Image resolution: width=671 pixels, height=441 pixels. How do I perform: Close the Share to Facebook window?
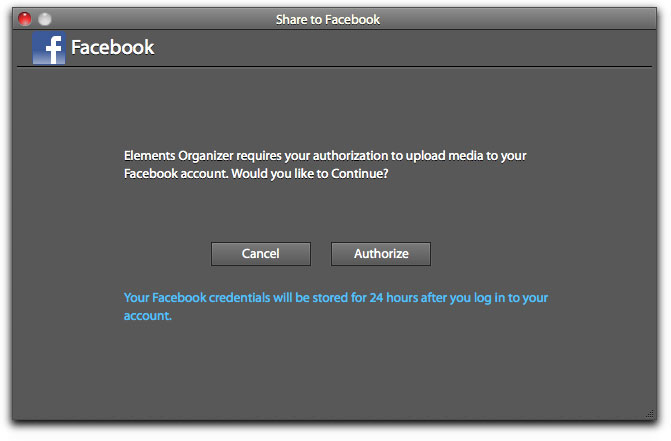click(x=25, y=19)
